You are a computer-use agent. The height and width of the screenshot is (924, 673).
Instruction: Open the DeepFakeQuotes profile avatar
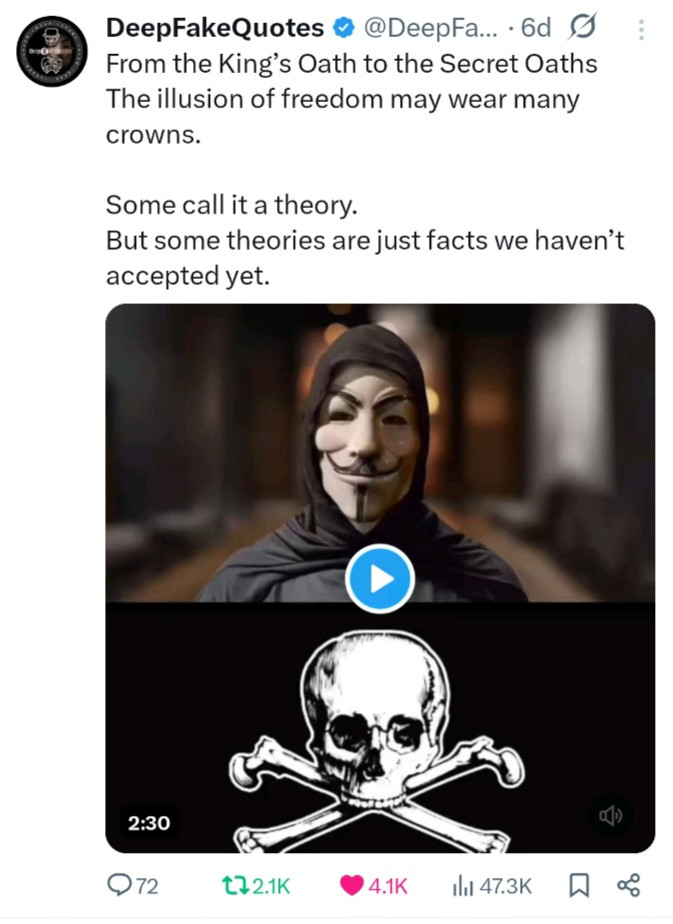52,51
